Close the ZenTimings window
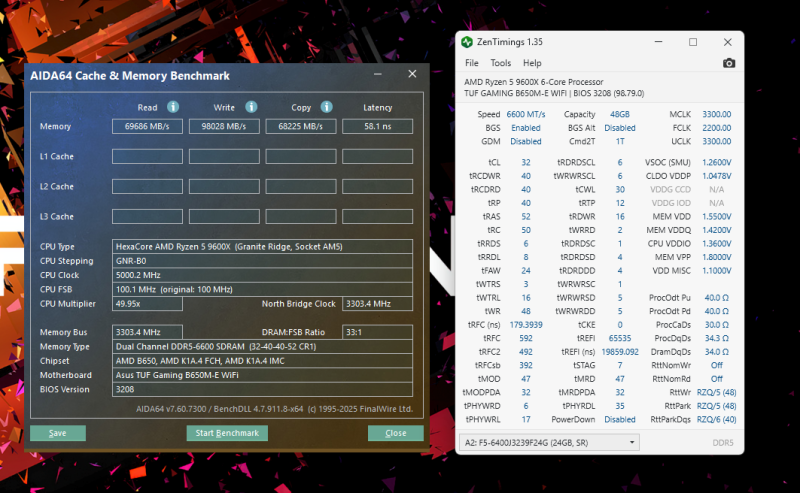800x493 pixels. (728, 42)
